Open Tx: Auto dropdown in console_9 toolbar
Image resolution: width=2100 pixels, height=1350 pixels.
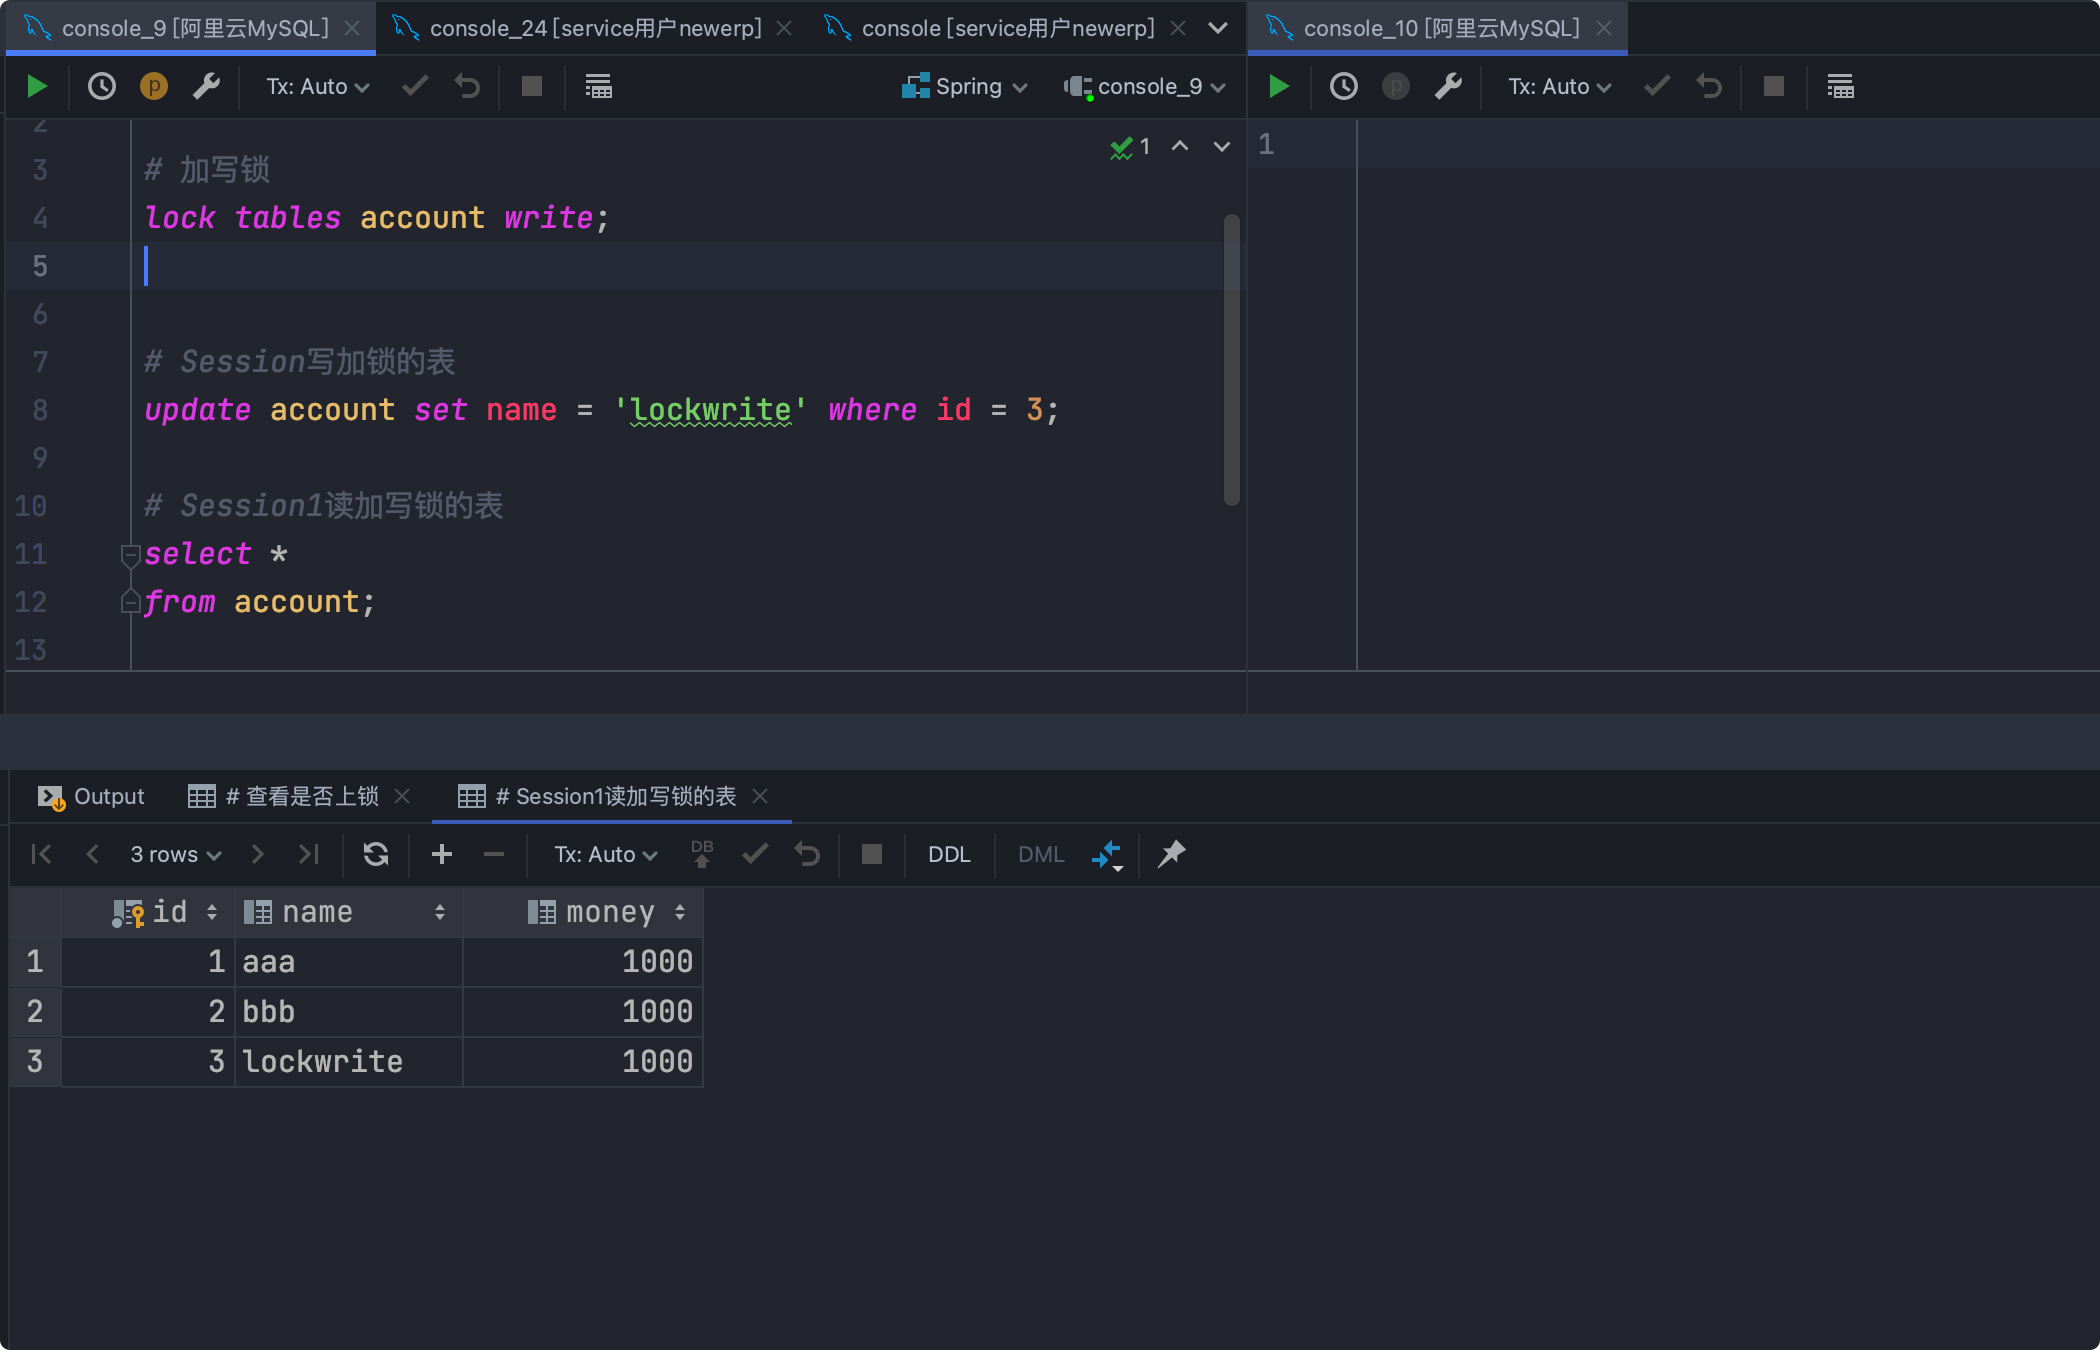(x=317, y=87)
